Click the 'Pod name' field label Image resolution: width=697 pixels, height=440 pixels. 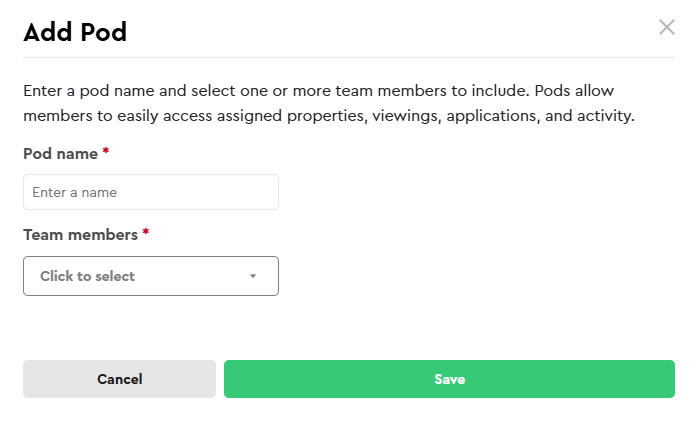click(60, 154)
